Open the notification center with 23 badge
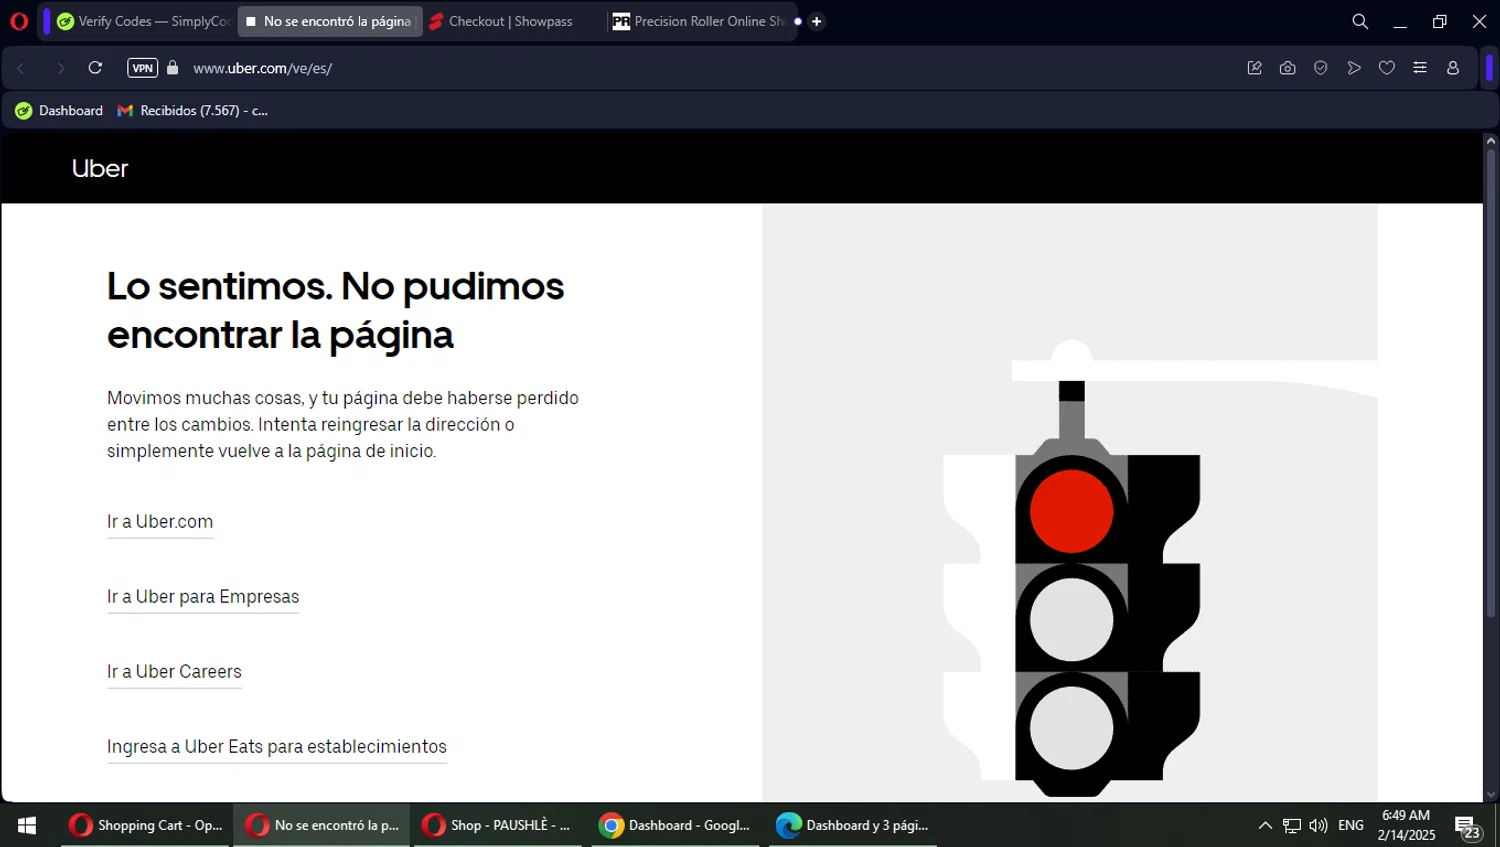The image size is (1500, 847). pyautogui.click(x=1468, y=826)
